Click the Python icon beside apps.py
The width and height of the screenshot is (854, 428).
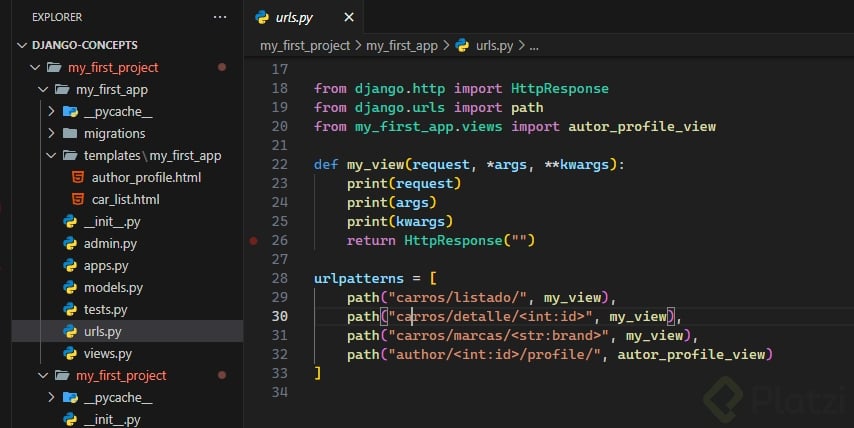pyautogui.click(x=70, y=266)
